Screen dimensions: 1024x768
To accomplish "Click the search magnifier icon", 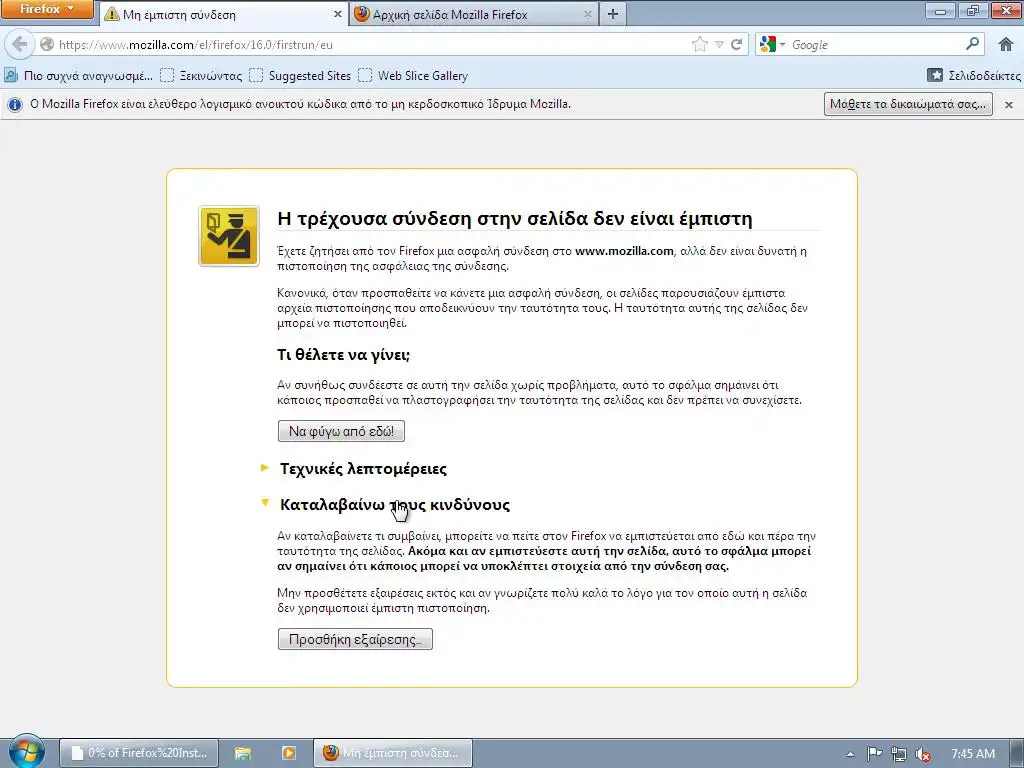I will point(972,44).
